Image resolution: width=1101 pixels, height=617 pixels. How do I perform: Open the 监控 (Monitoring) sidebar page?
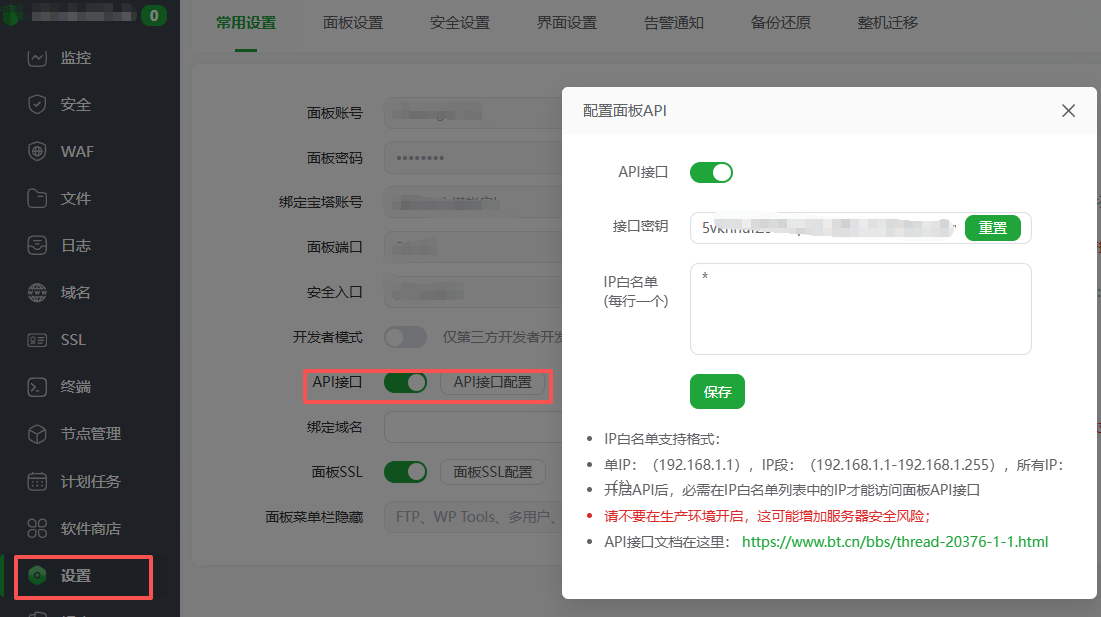70,57
